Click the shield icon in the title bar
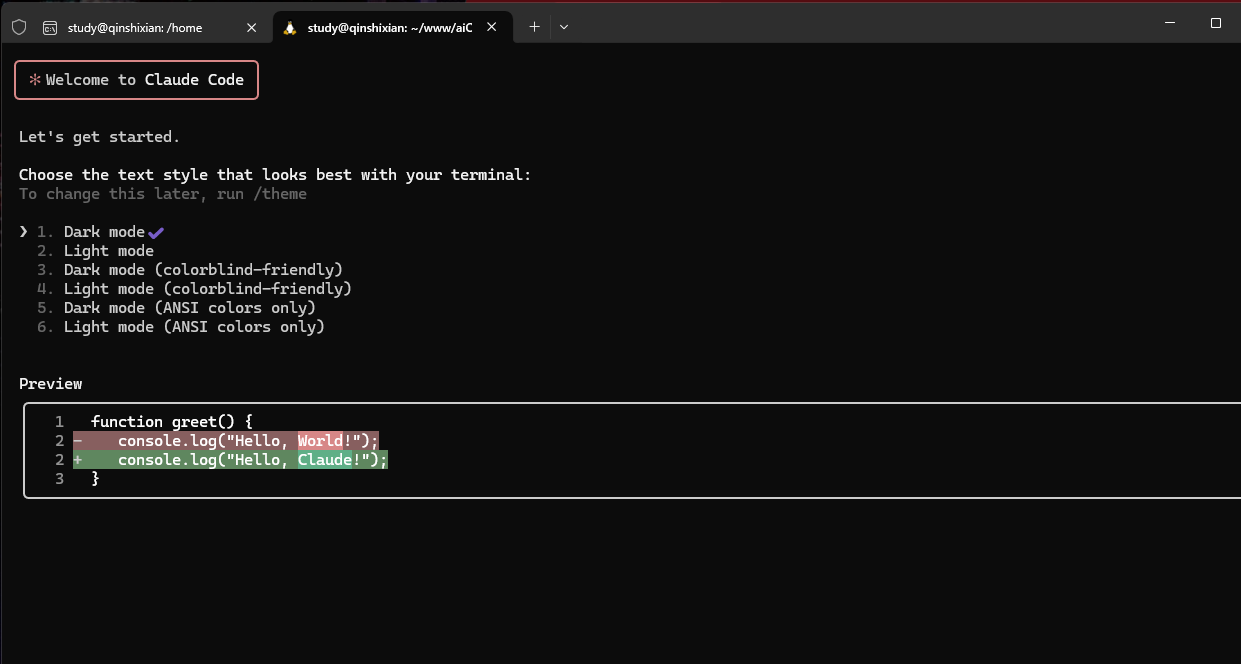The image size is (1241, 664). click(18, 27)
